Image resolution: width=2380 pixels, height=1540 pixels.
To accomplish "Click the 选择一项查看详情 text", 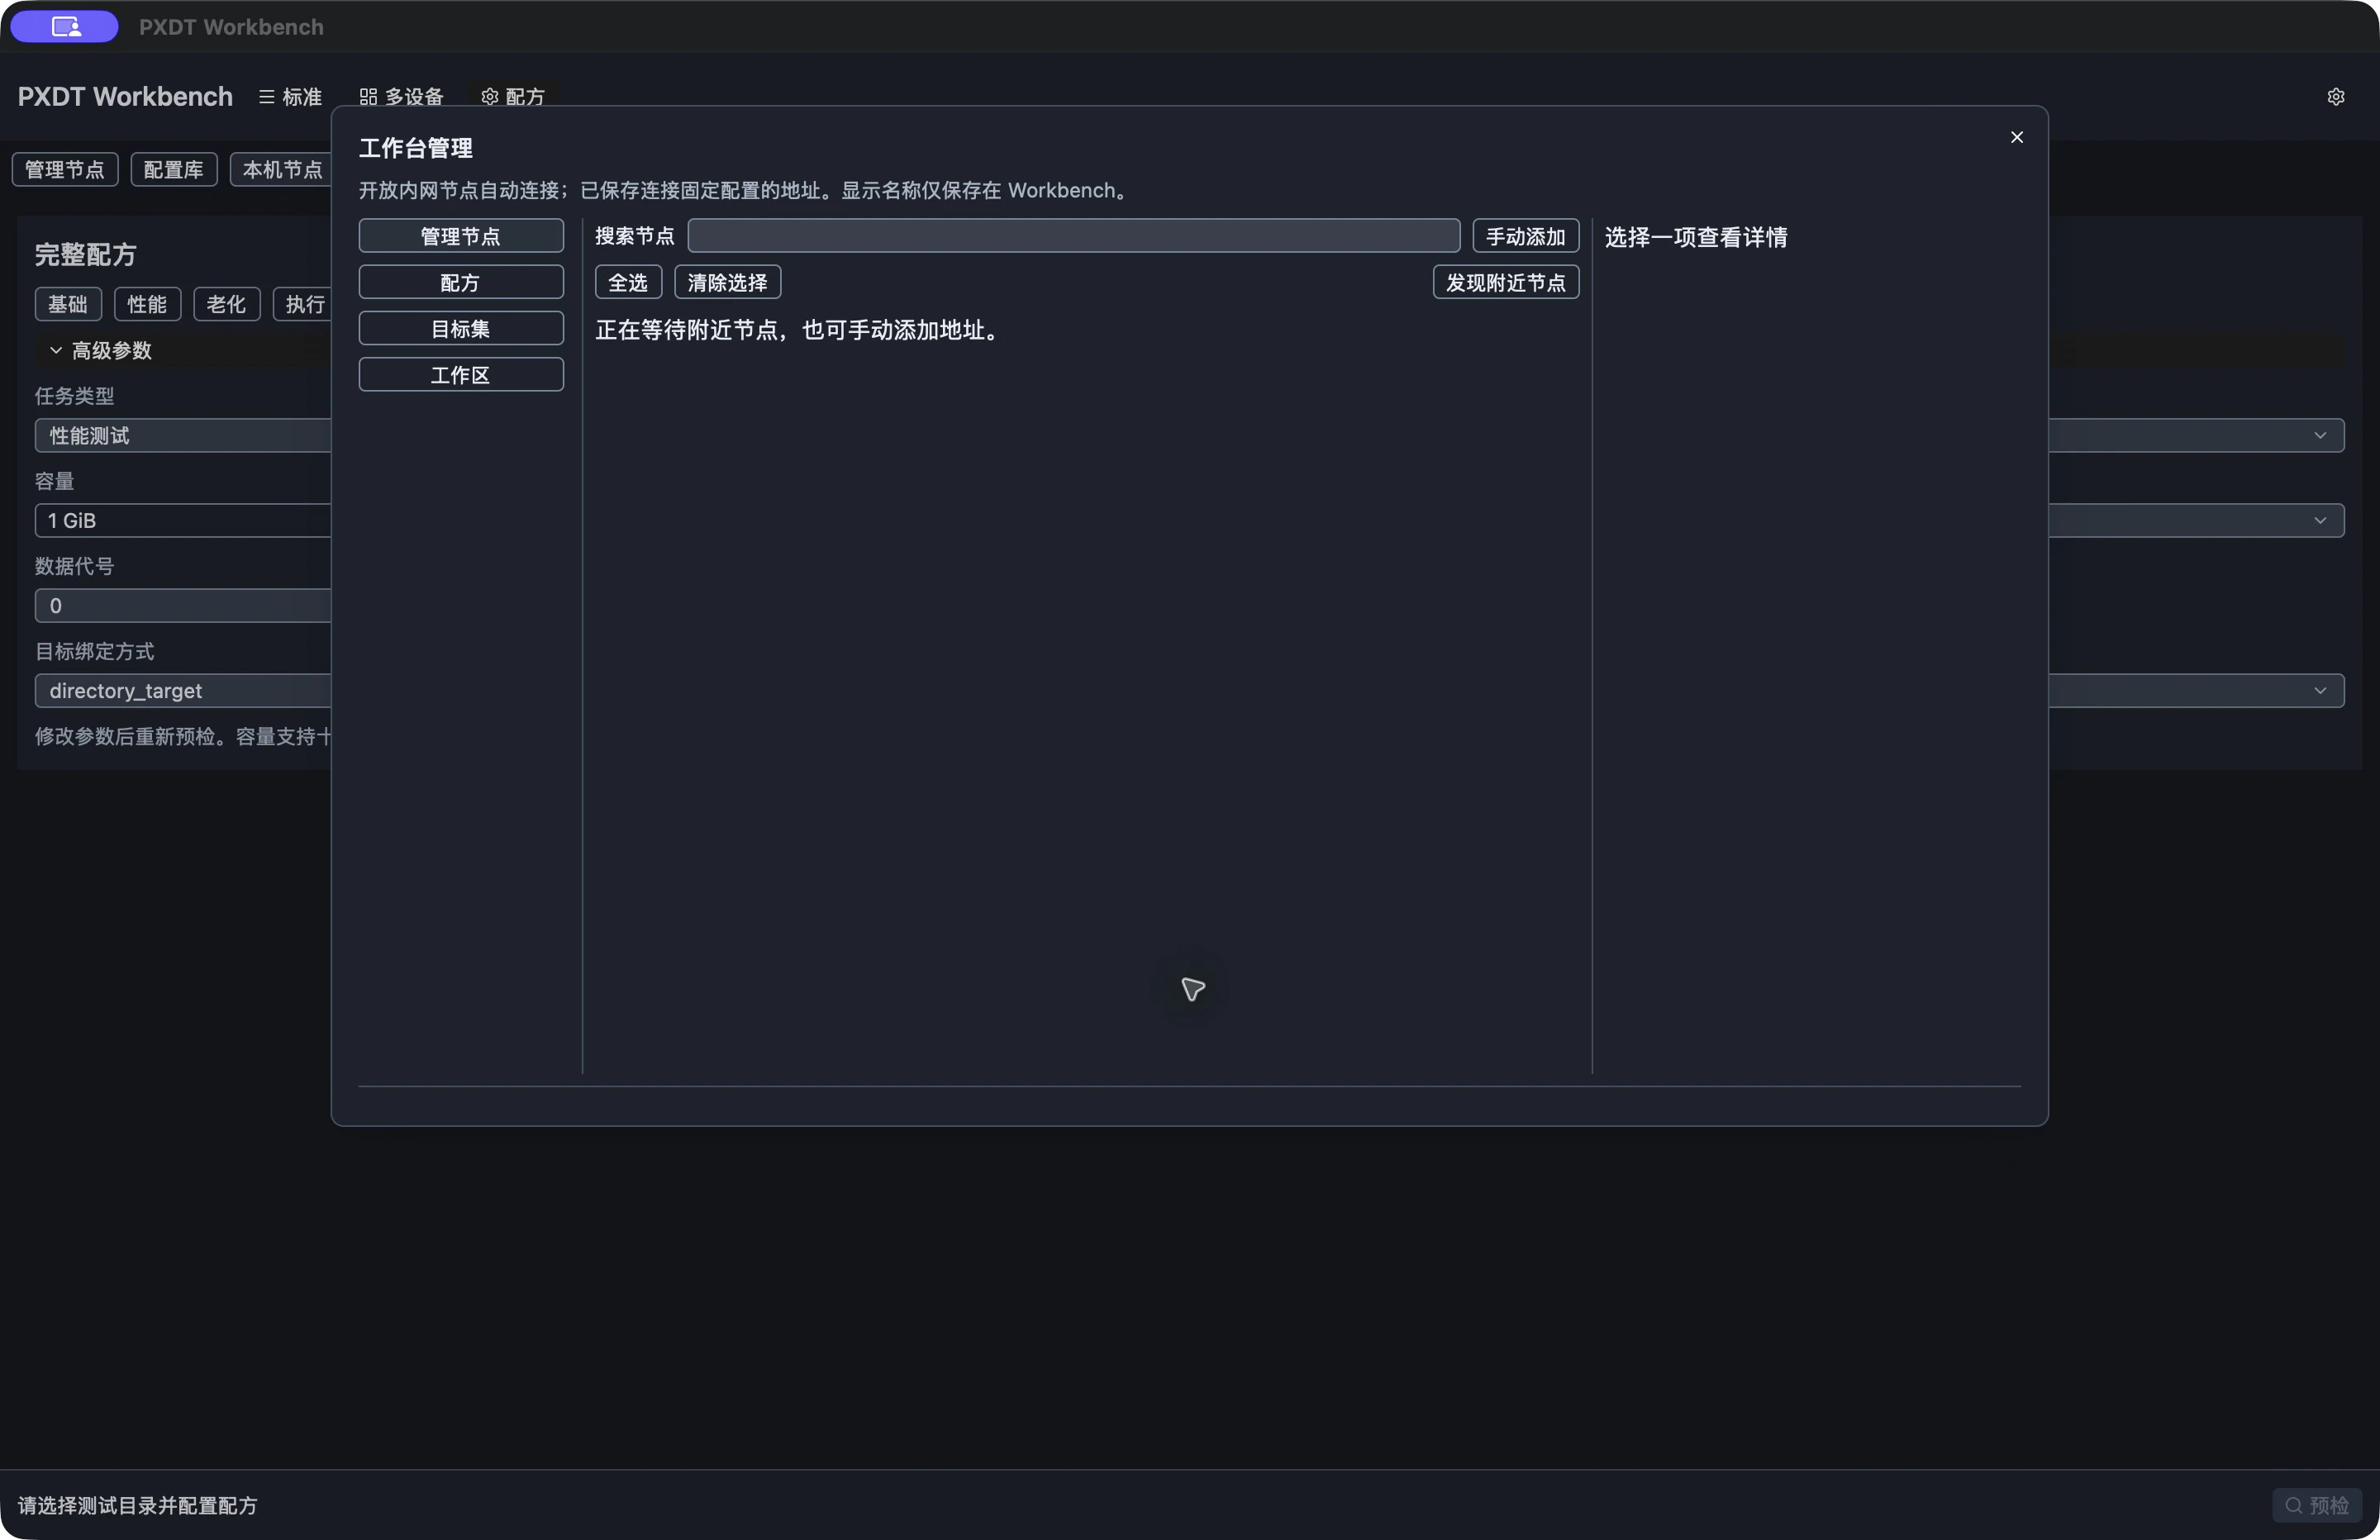I will point(1696,237).
